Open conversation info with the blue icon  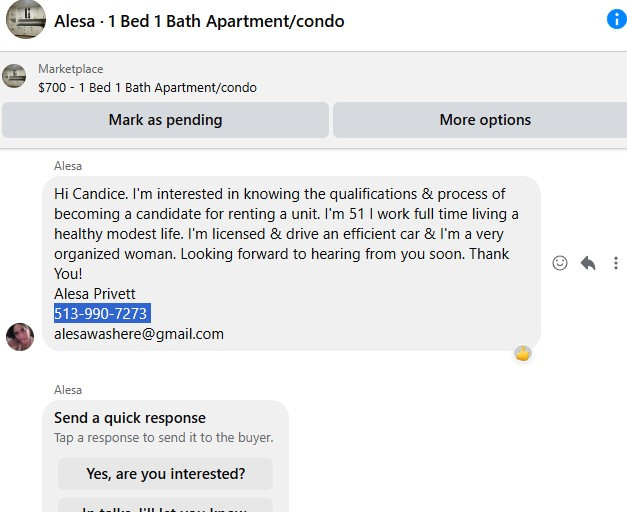616,19
